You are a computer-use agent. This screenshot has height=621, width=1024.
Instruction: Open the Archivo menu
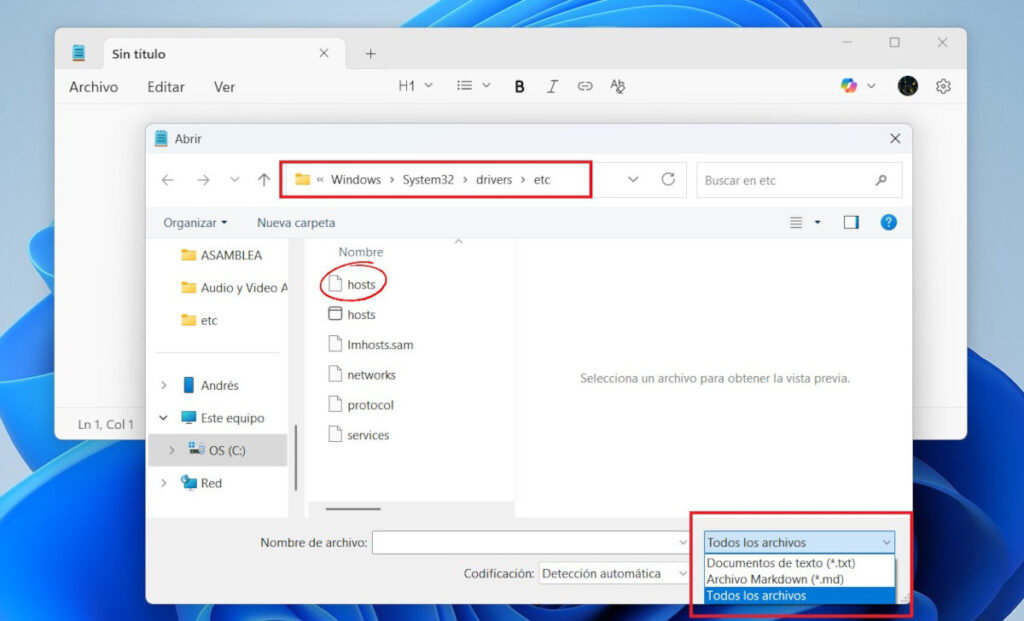[x=92, y=87]
